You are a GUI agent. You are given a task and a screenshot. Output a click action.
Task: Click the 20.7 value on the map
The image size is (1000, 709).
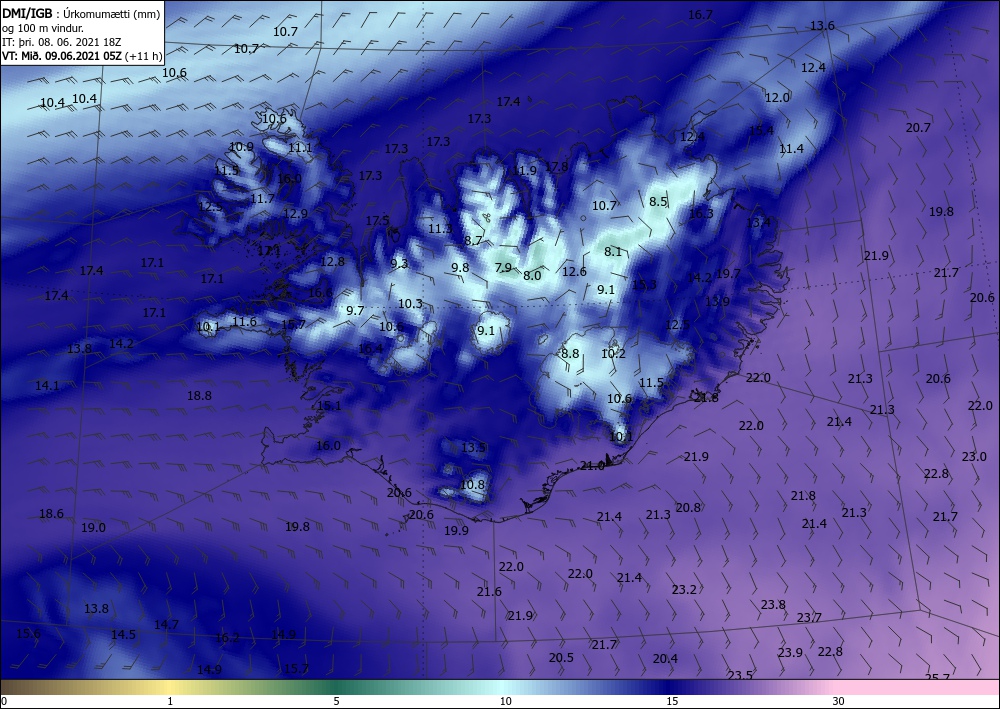(x=918, y=128)
